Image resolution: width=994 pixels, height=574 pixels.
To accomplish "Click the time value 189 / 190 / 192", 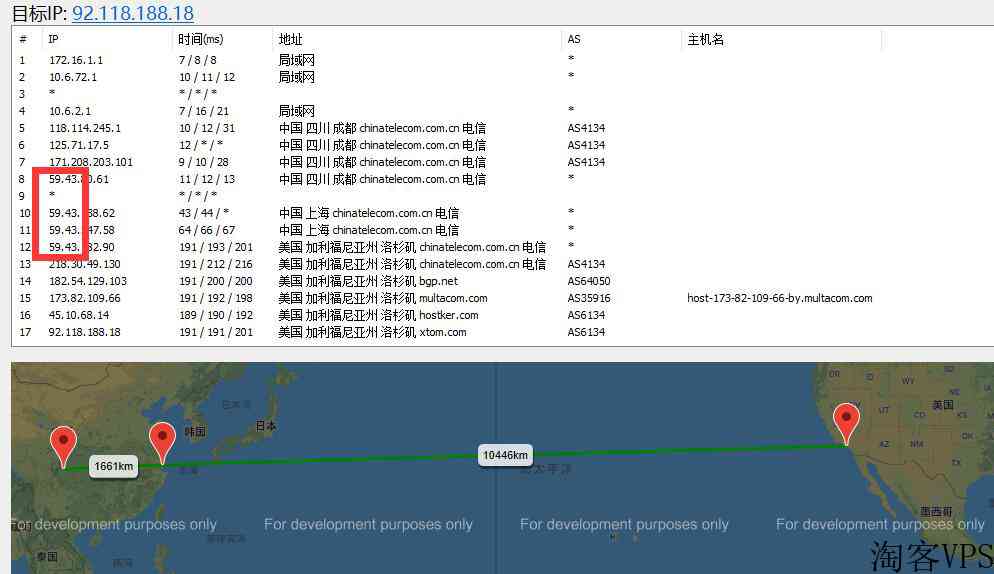I will point(216,315).
